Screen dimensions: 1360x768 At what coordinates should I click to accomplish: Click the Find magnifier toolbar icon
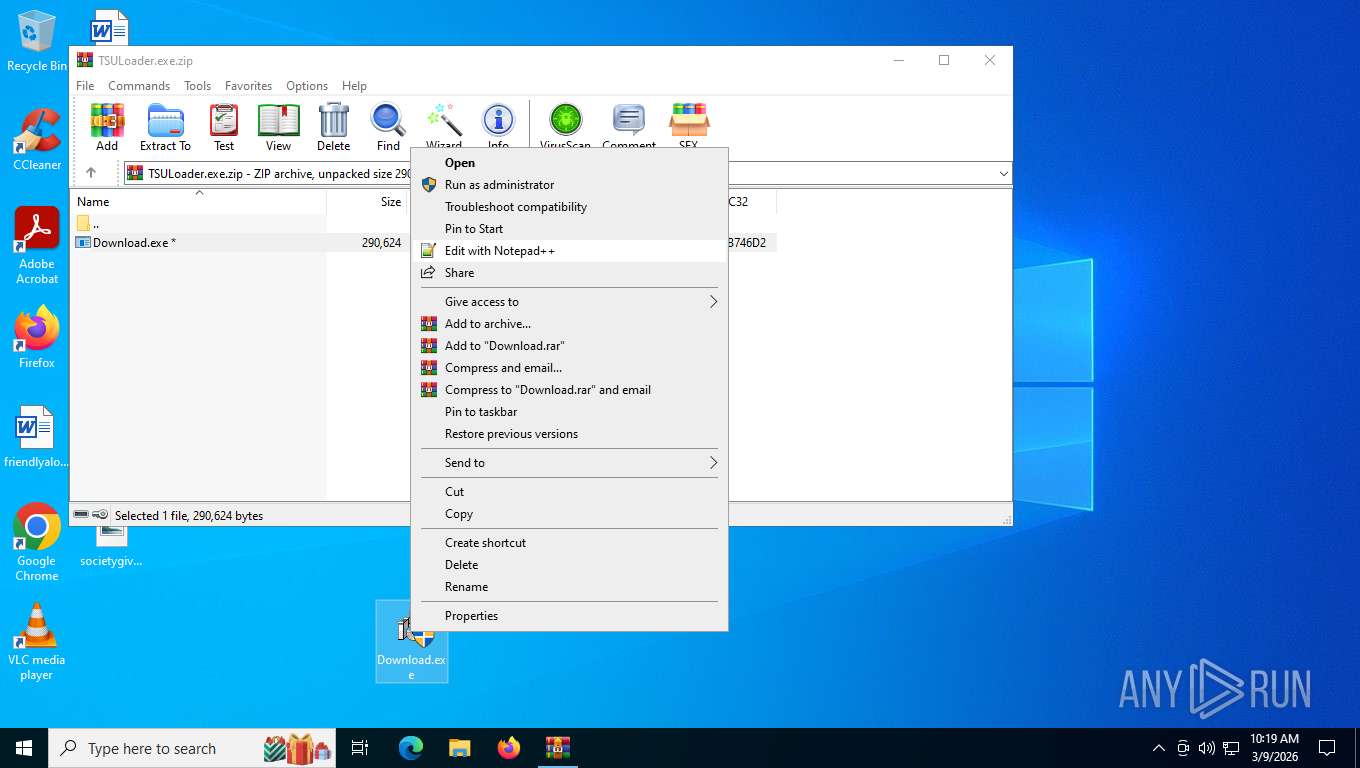tap(388, 127)
